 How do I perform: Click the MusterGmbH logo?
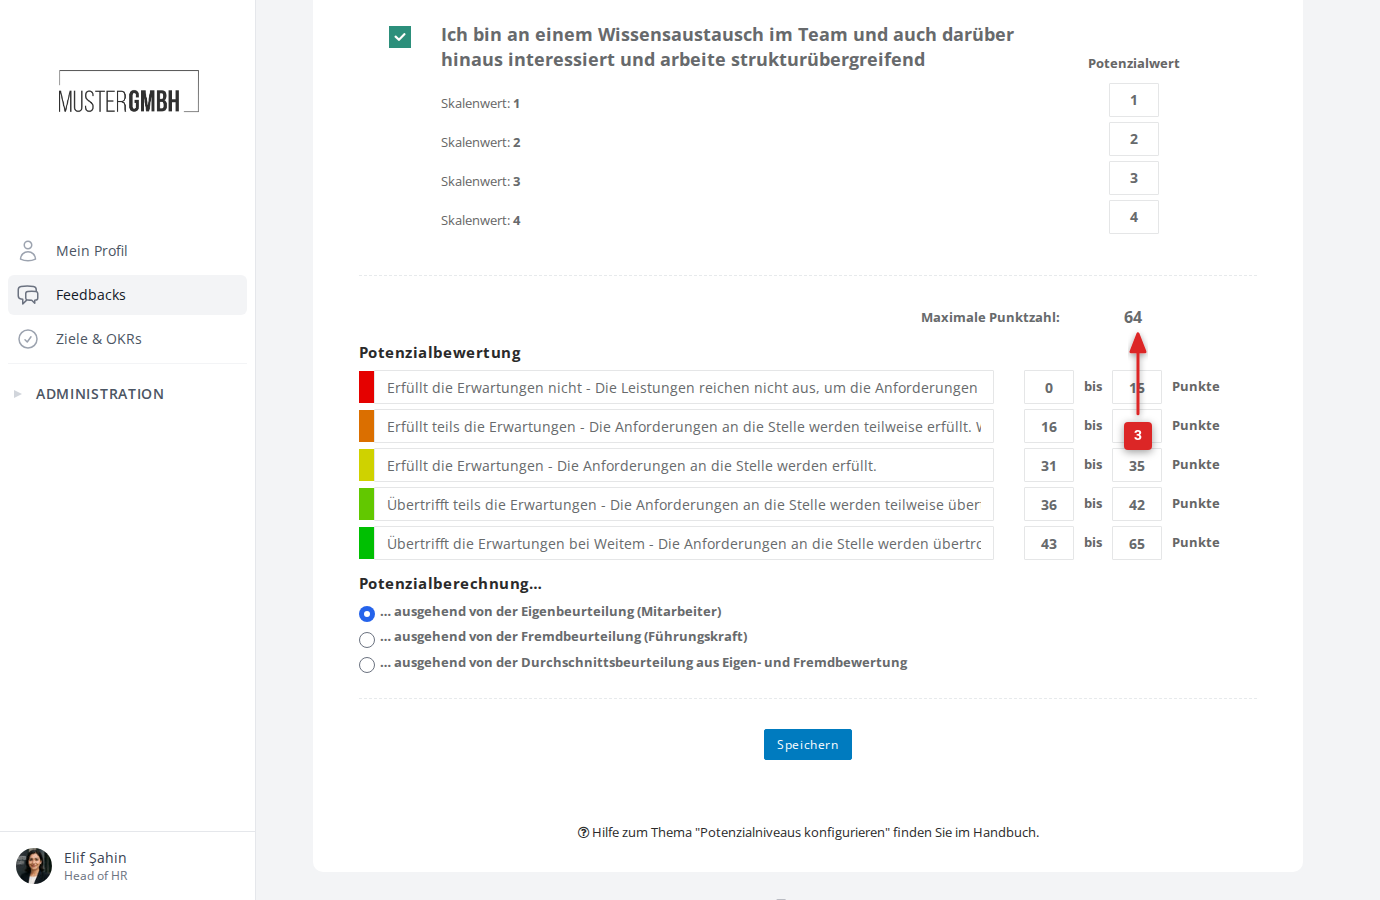[128, 92]
